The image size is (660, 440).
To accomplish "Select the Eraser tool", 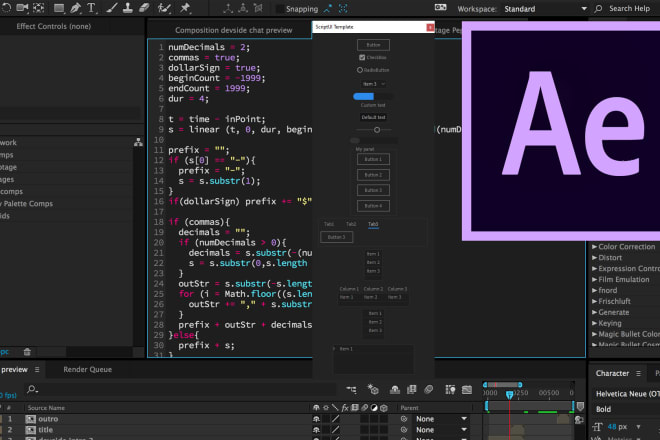I will pyautogui.click(x=144, y=8).
